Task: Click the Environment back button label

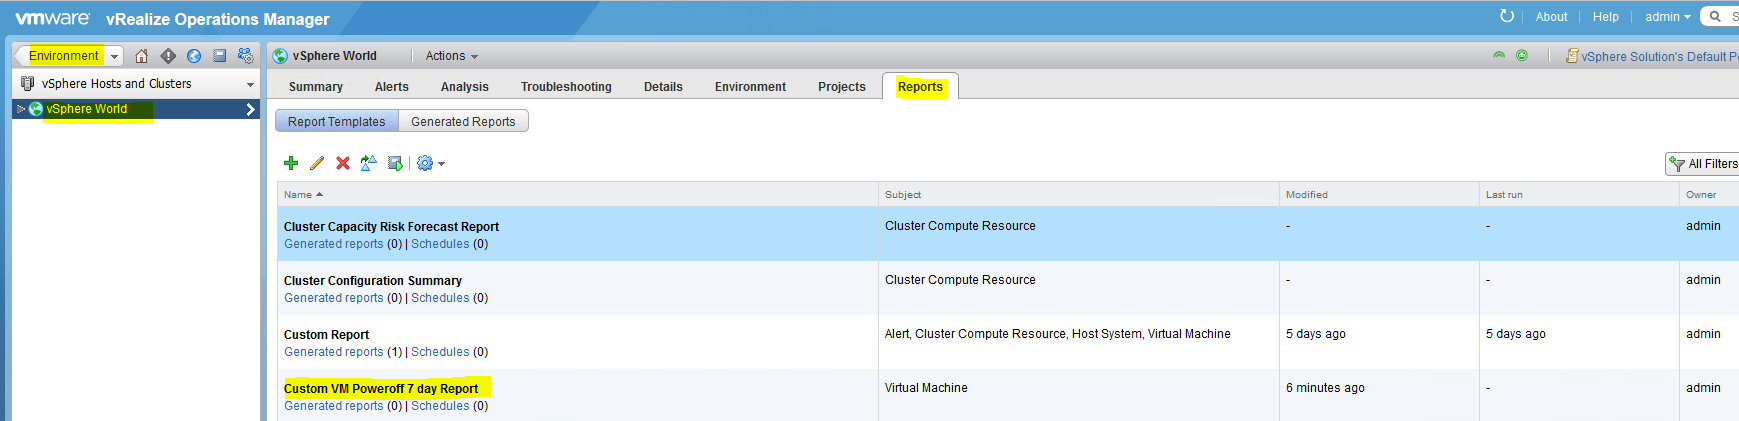Action: [64, 56]
